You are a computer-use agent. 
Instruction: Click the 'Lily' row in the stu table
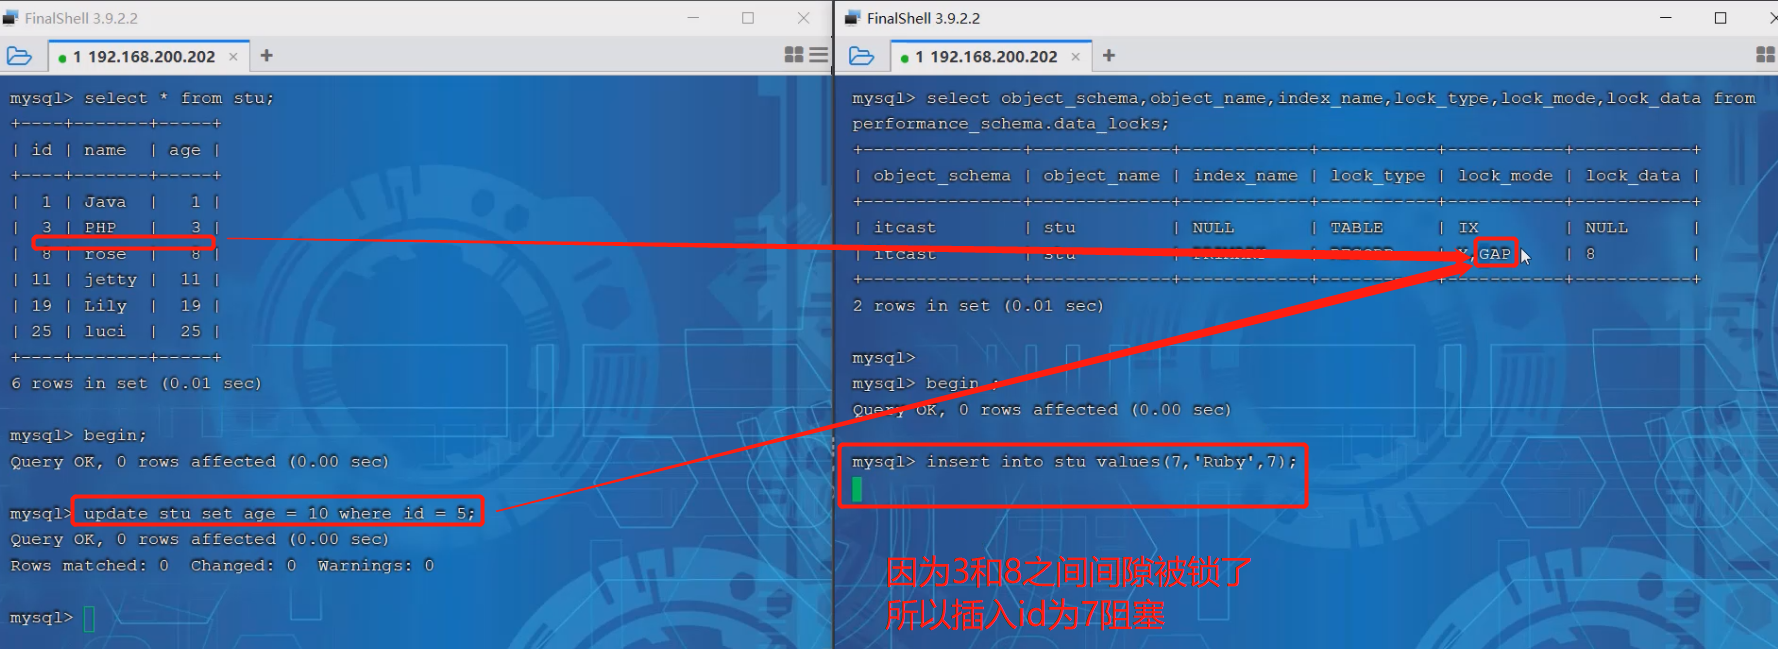tap(115, 306)
